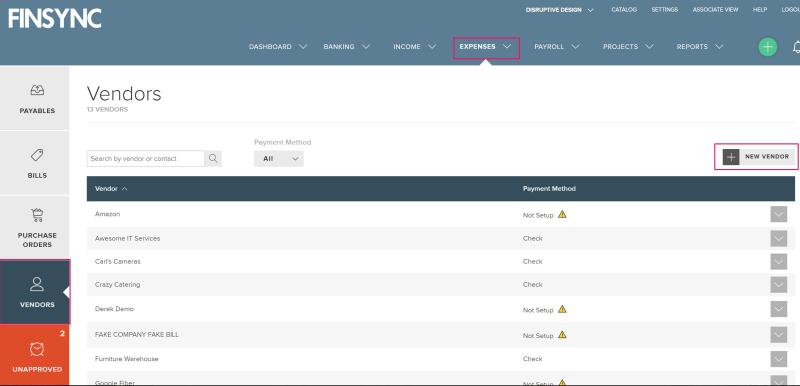This screenshot has width=800, height=386.
Task: Expand the Income menu
Action: (414, 46)
